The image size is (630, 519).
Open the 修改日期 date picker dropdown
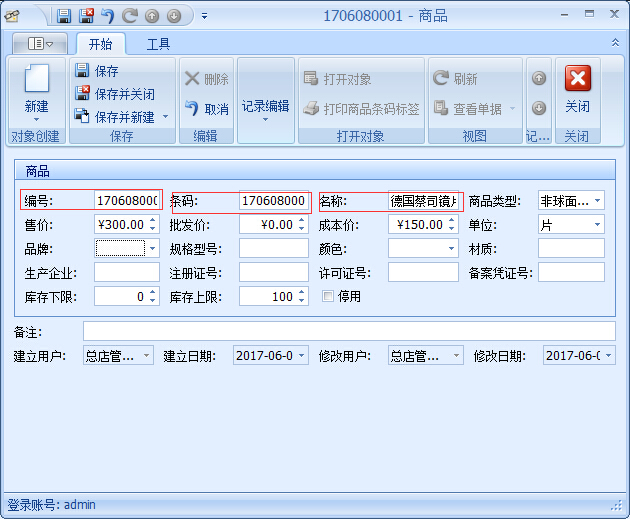[609, 356]
